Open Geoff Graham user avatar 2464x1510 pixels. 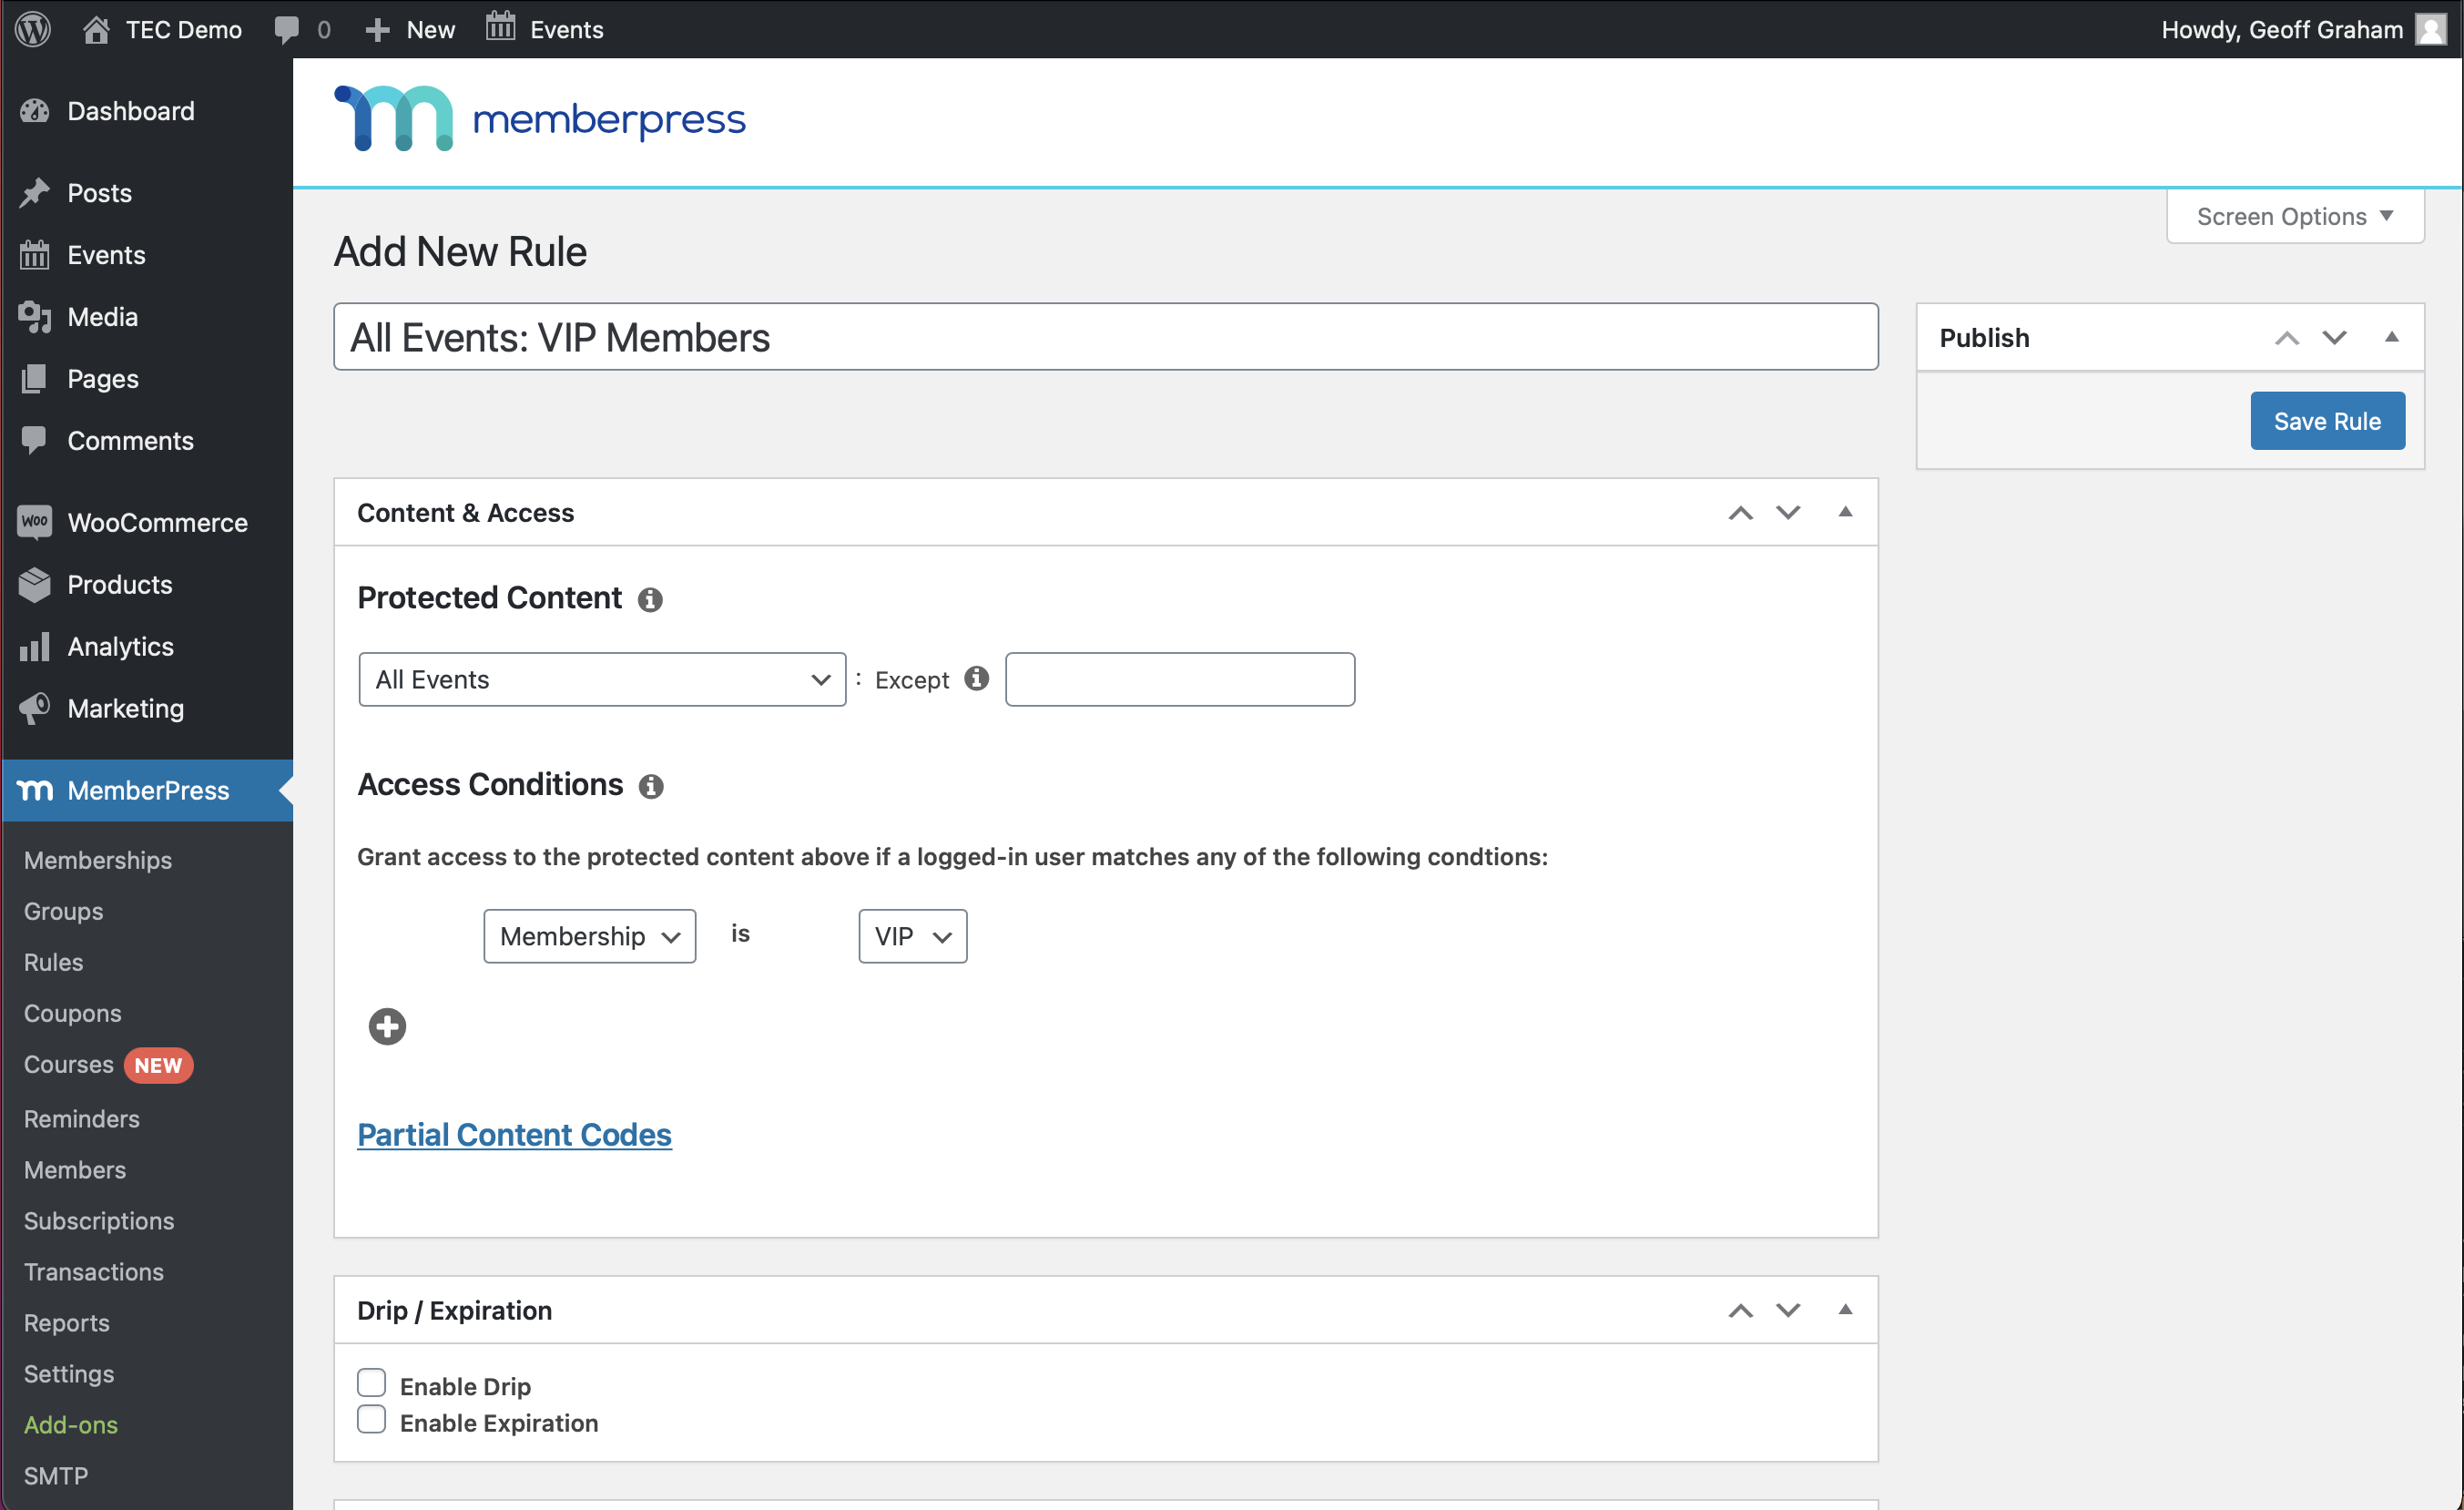(x=2431, y=29)
